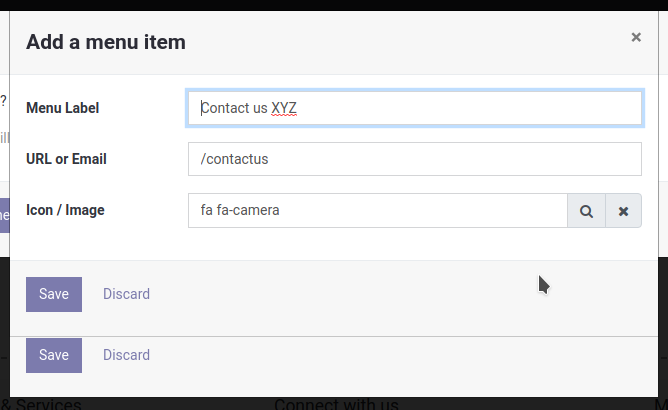The height and width of the screenshot is (410, 668).
Task: Click the Icon / Image text field
Action: coord(377,211)
